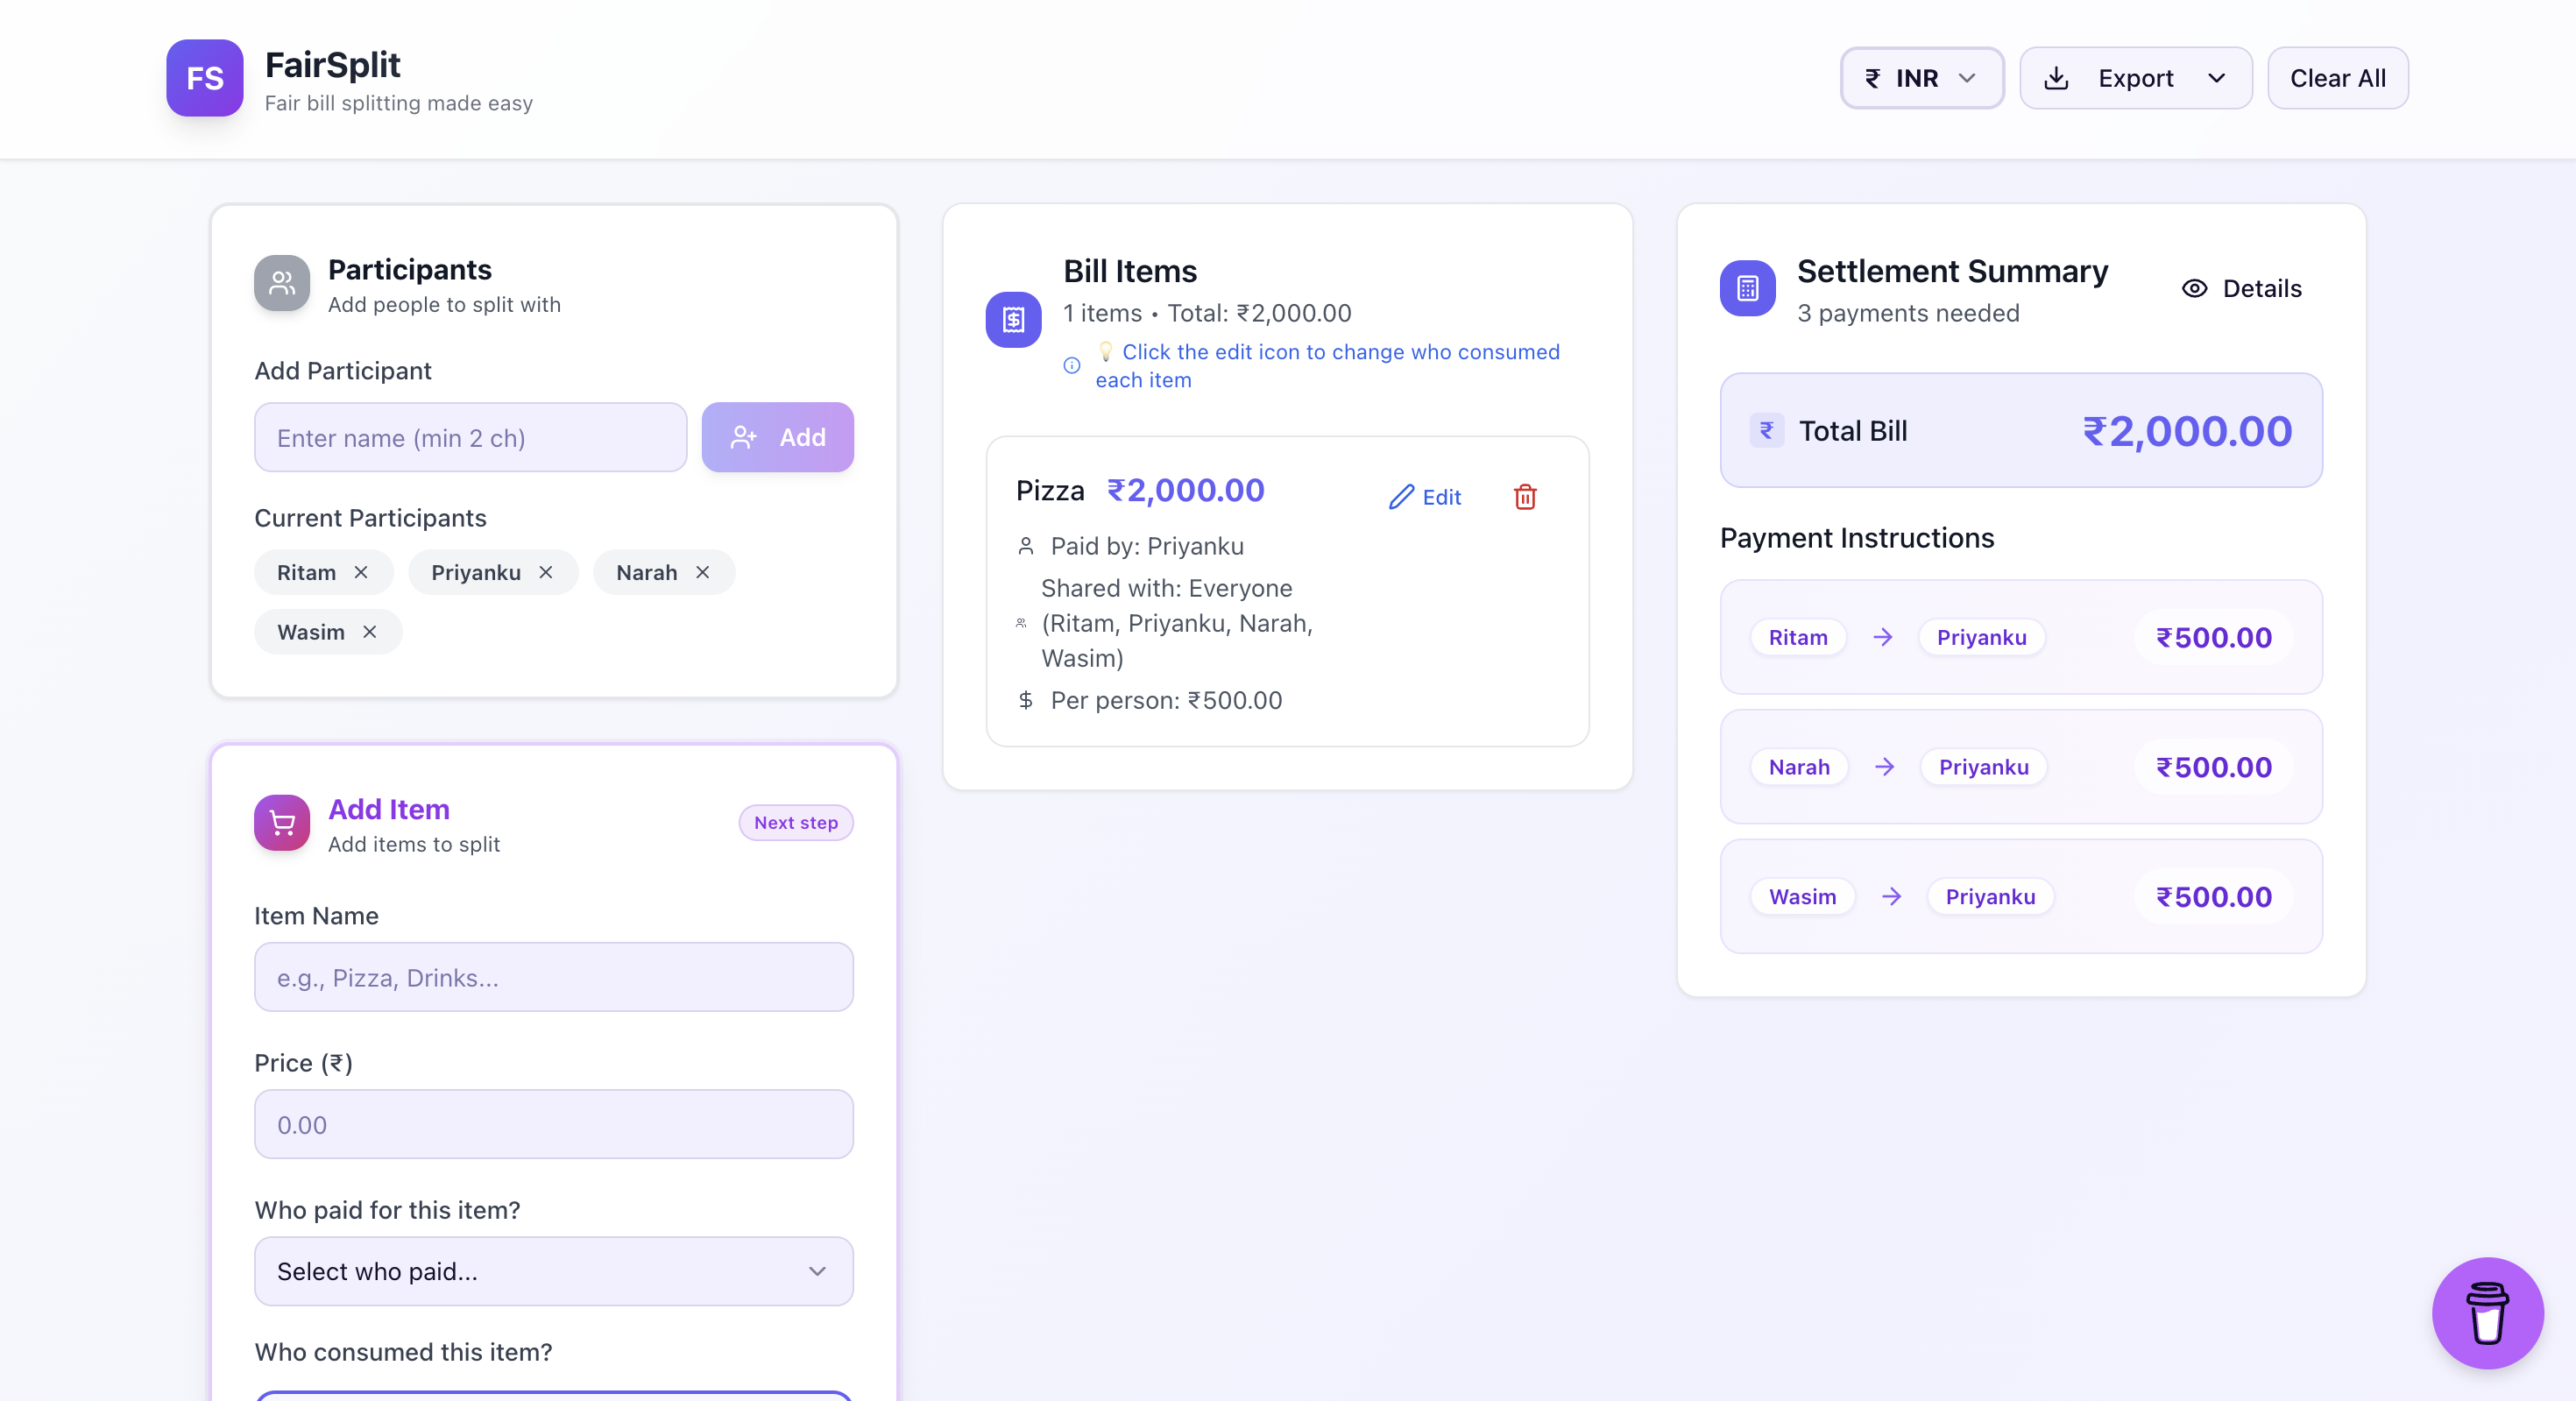Click the Clear All button
Image resolution: width=2576 pixels, height=1401 pixels.
(x=2337, y=78)
